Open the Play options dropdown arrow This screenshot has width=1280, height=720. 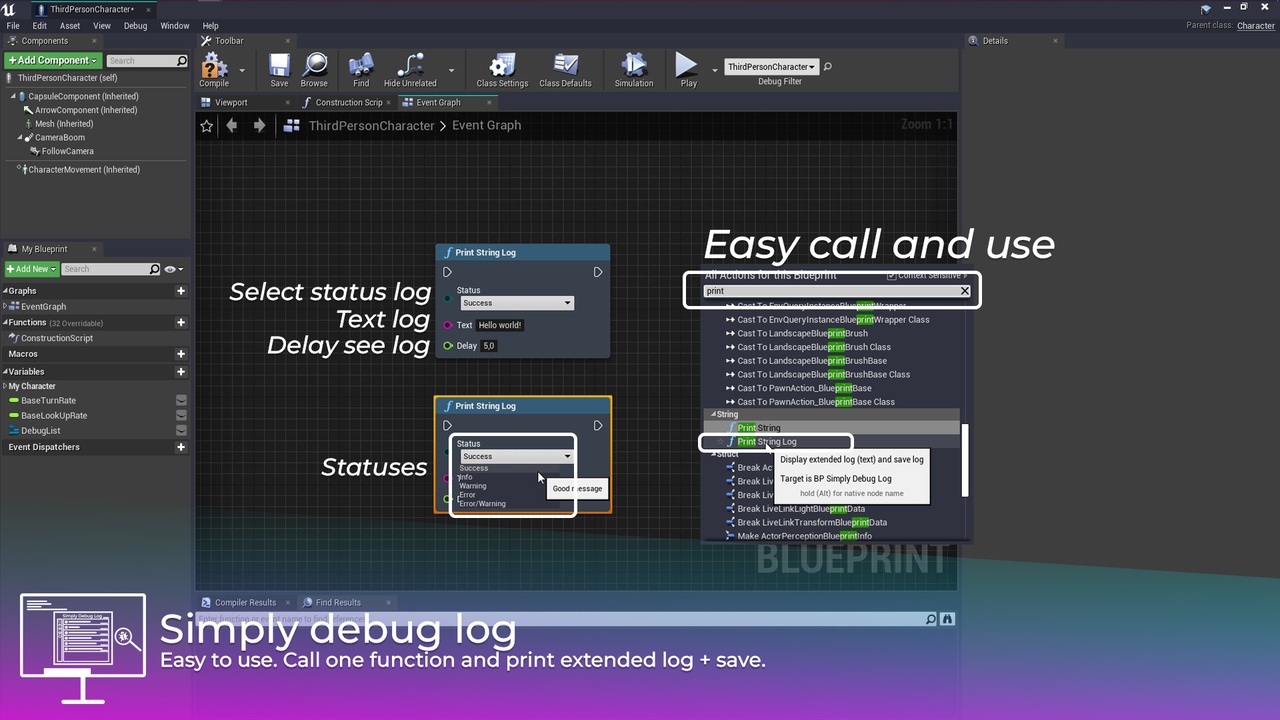[714, 71]
